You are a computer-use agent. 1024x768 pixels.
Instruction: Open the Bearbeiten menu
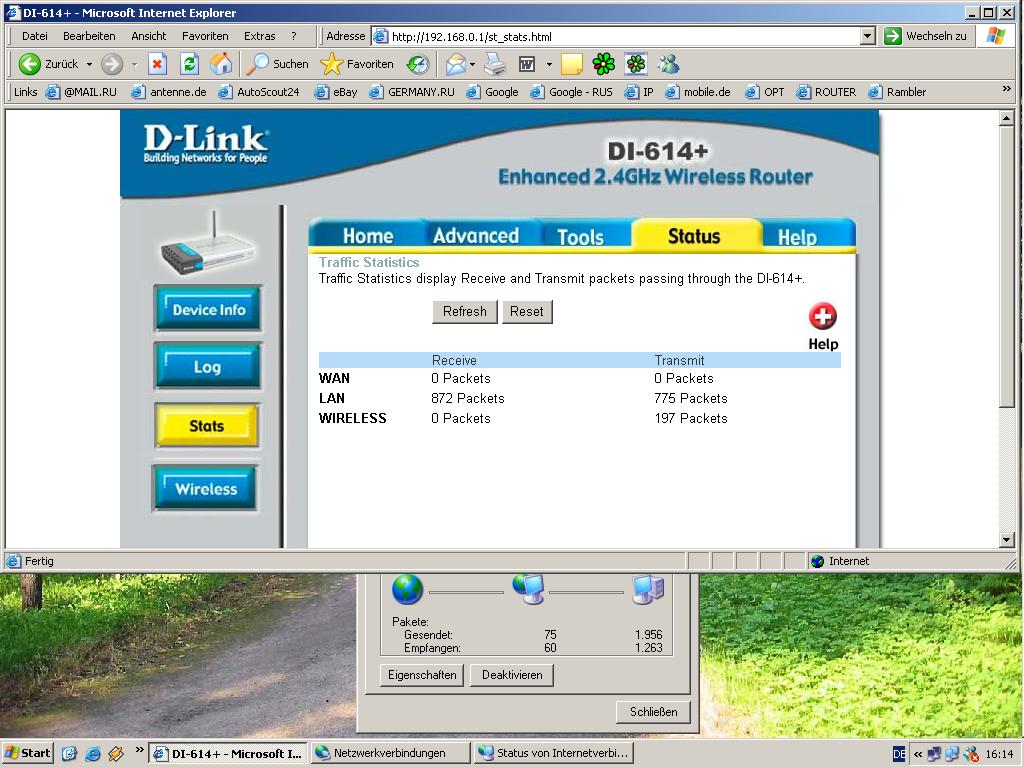pos(89,36)
